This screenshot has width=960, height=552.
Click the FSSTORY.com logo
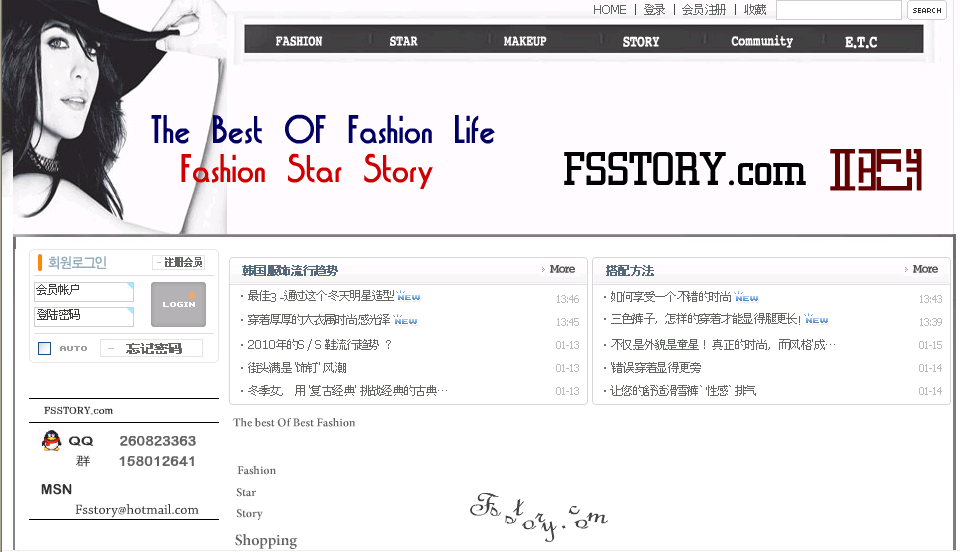pos(684,170)
